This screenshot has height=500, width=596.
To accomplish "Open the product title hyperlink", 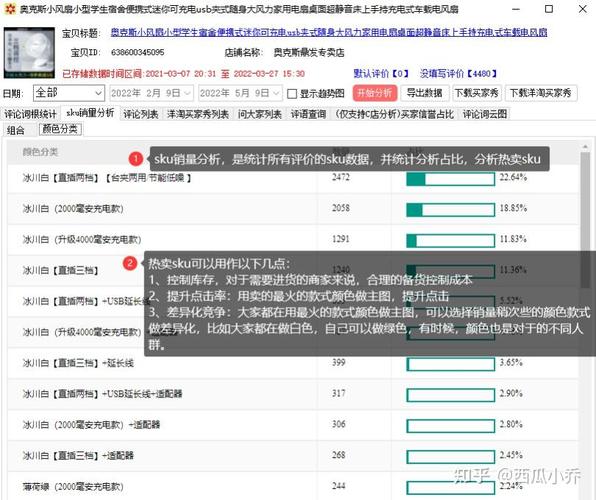I will coord(329,32).
